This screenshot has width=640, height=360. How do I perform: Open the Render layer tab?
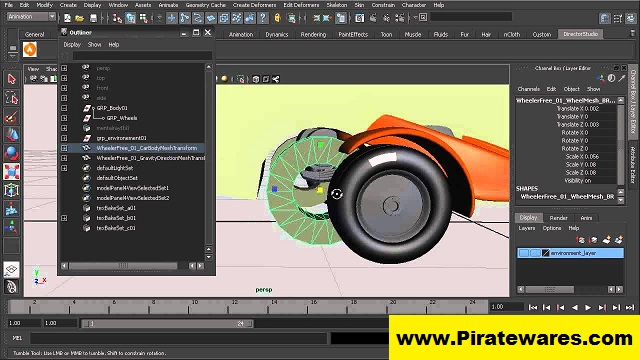(x=558, y=218)
